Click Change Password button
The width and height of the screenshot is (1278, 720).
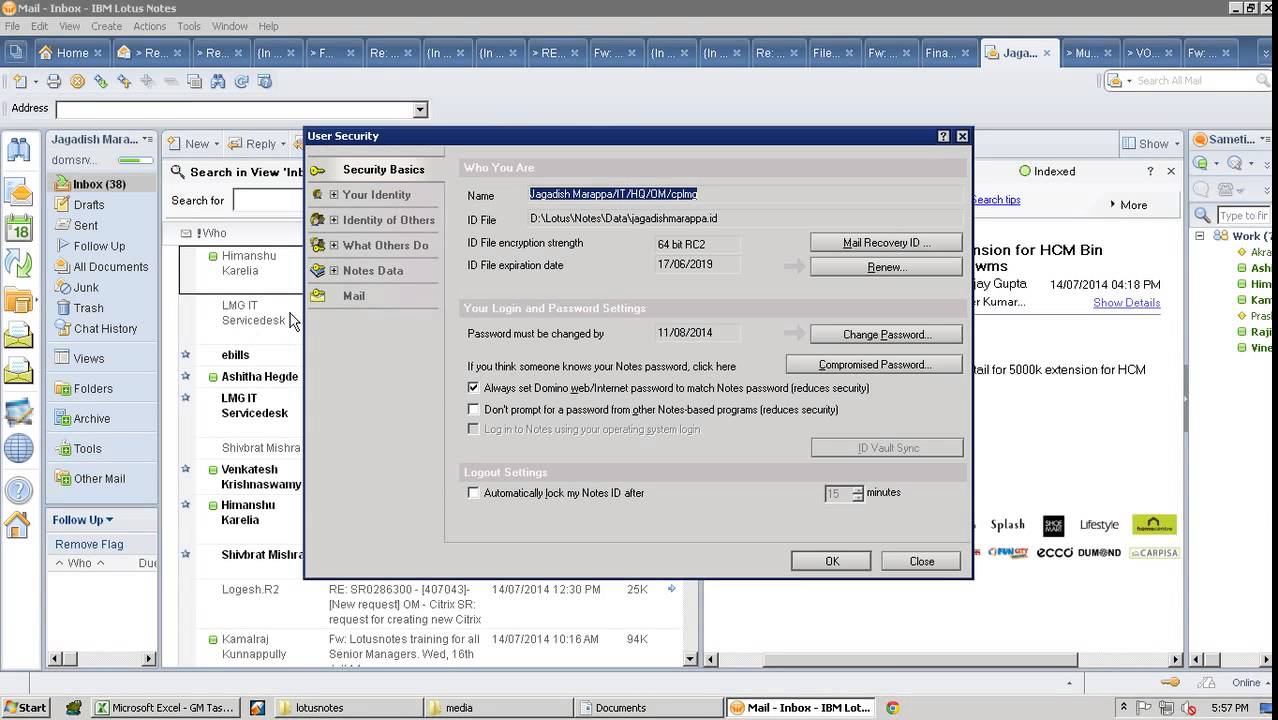tap(886, 334)
